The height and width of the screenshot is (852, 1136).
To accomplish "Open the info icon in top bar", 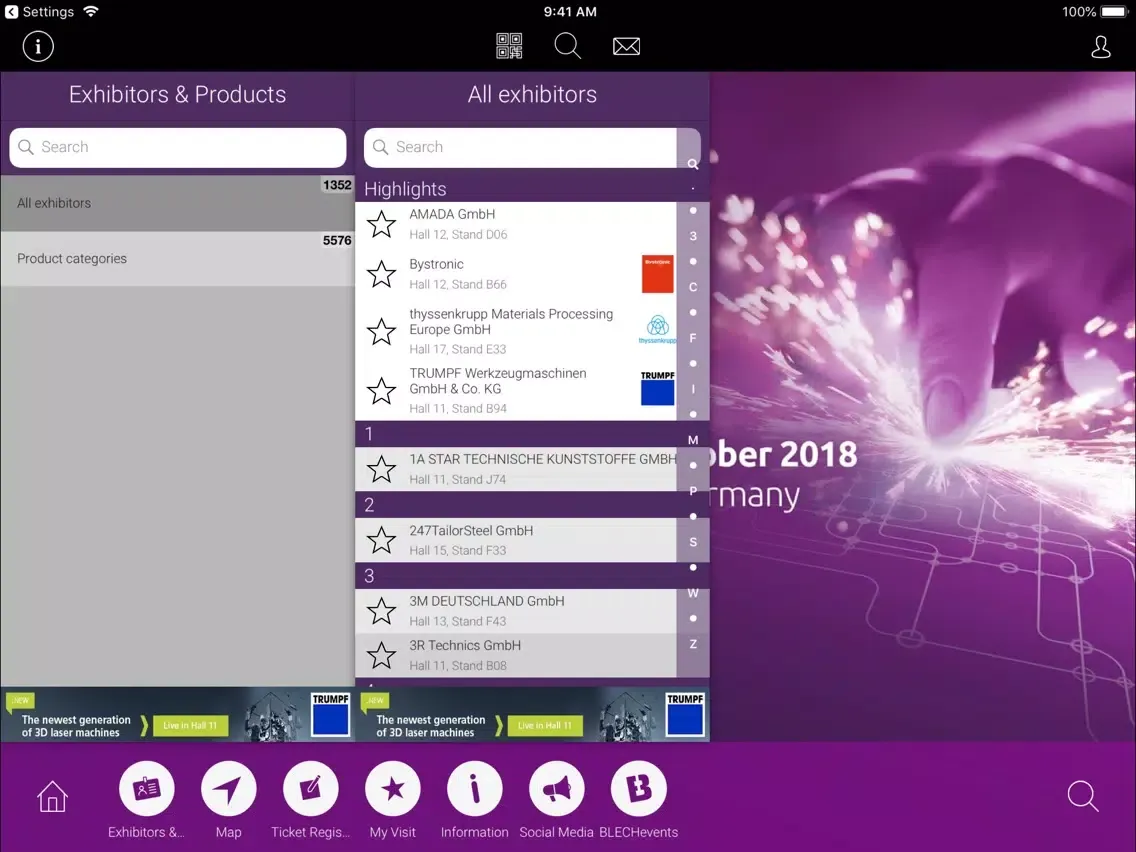I will click(38, 46).
